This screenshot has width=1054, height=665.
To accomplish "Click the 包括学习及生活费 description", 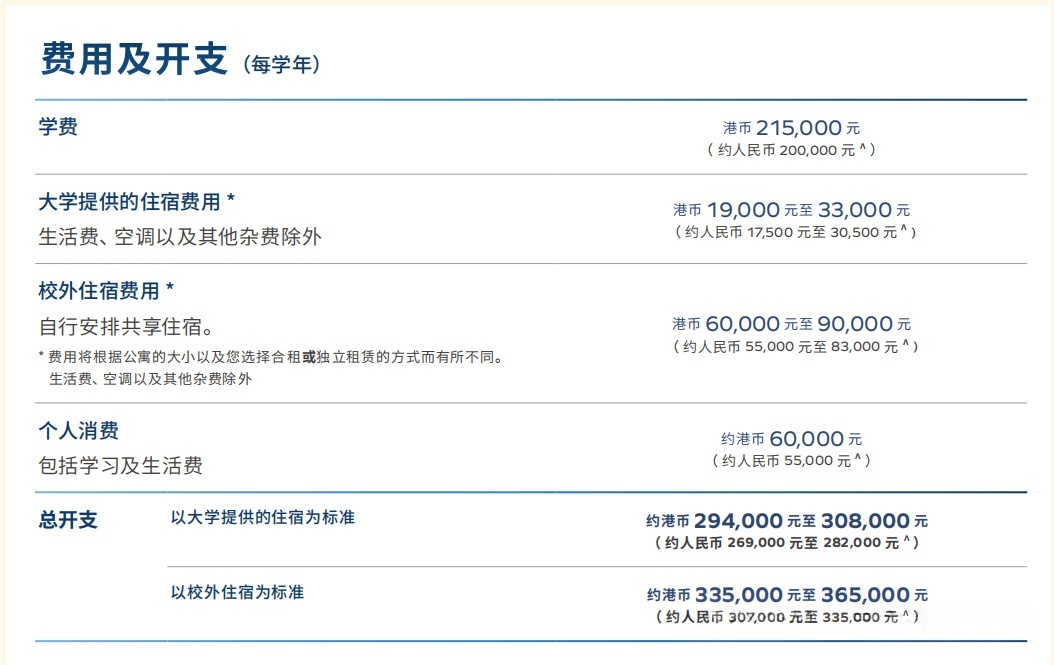I will (x=120, y=466).
